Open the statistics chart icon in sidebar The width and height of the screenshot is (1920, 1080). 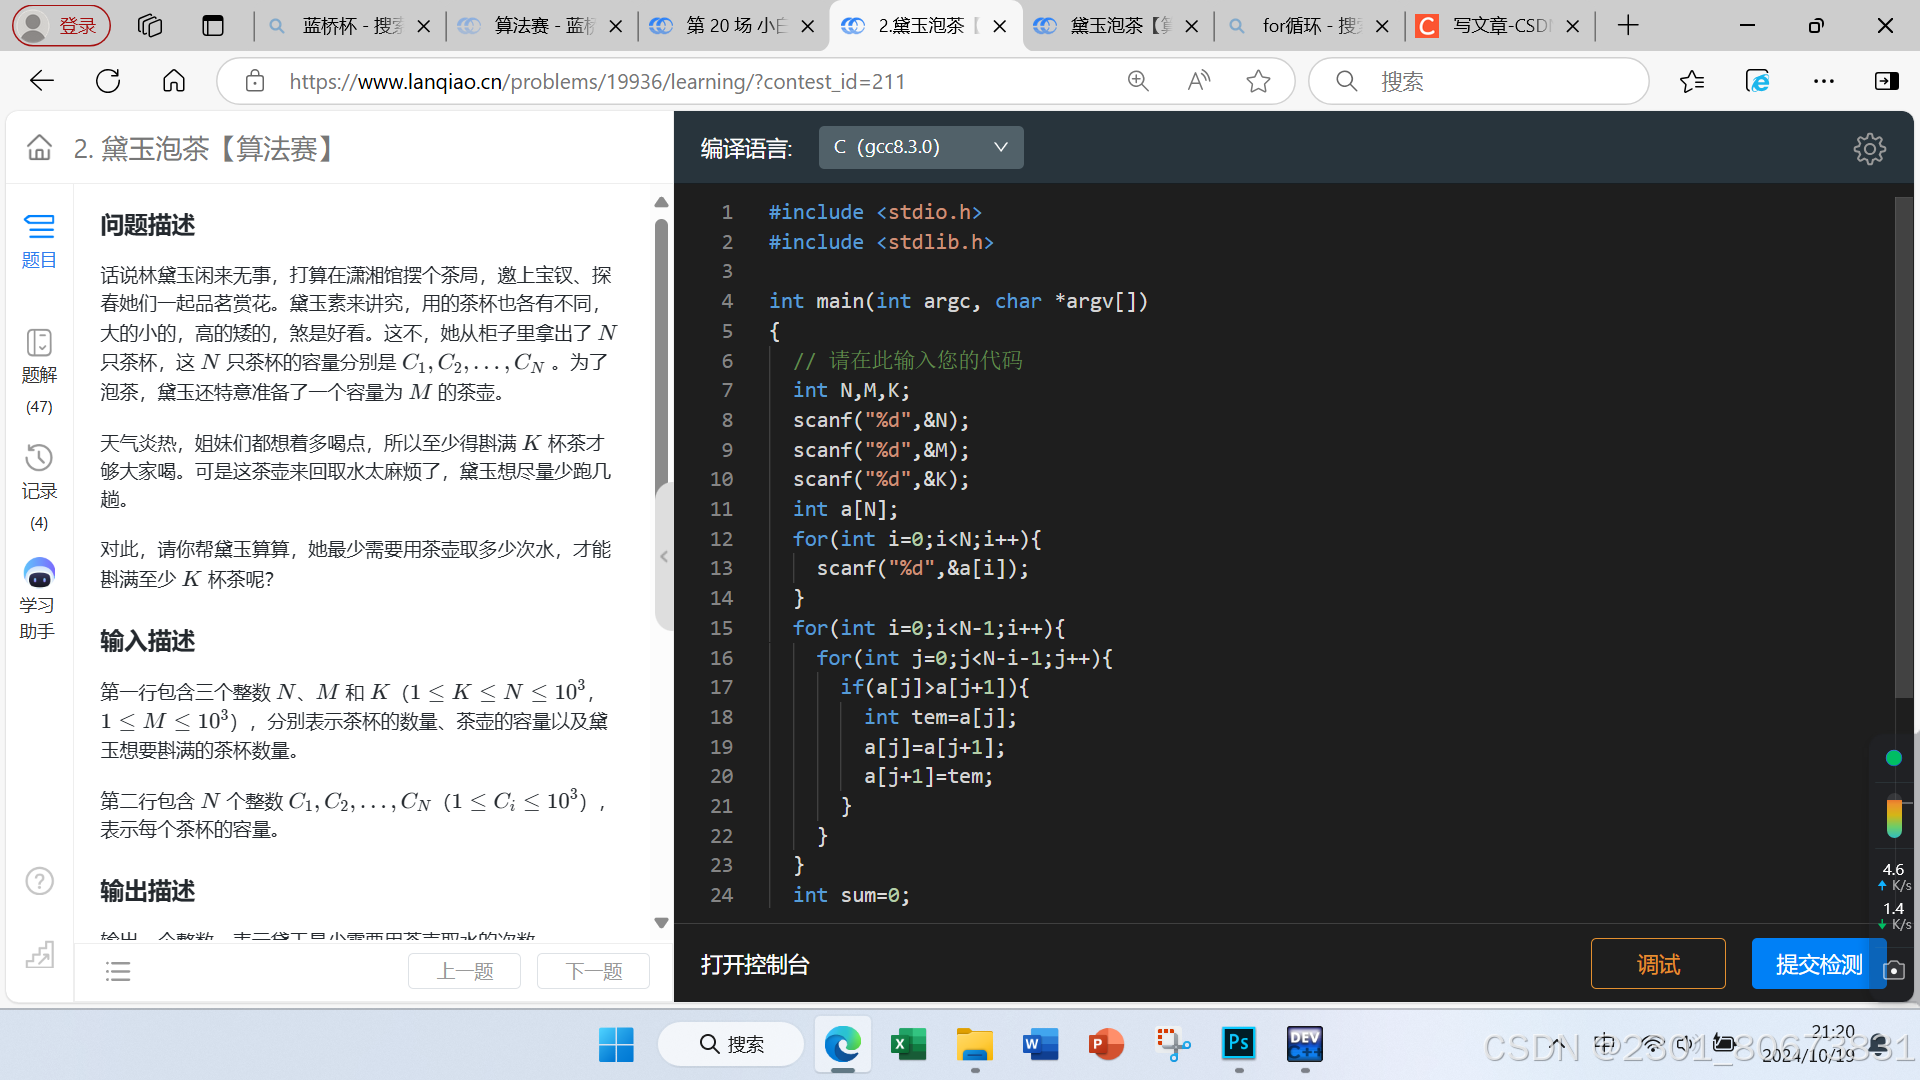point(39,955)
